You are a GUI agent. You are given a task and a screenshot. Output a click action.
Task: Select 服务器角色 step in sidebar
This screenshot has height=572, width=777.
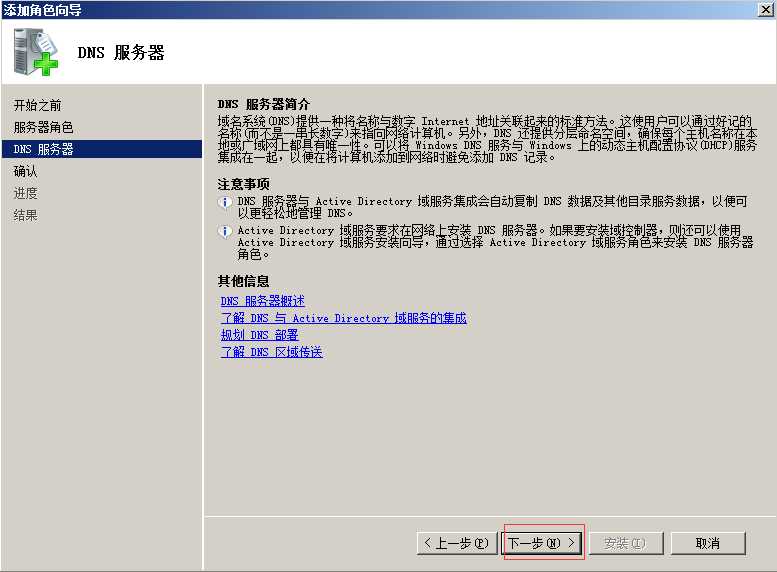44,127
